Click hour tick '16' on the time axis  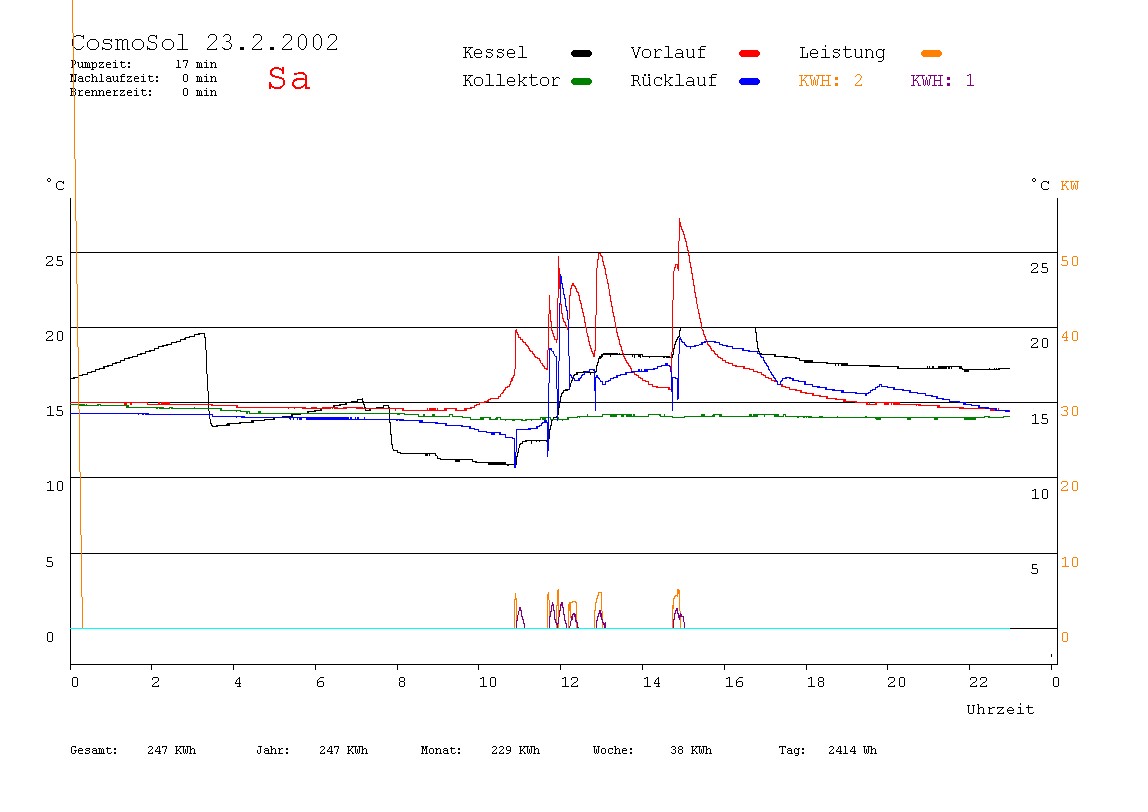734,682
